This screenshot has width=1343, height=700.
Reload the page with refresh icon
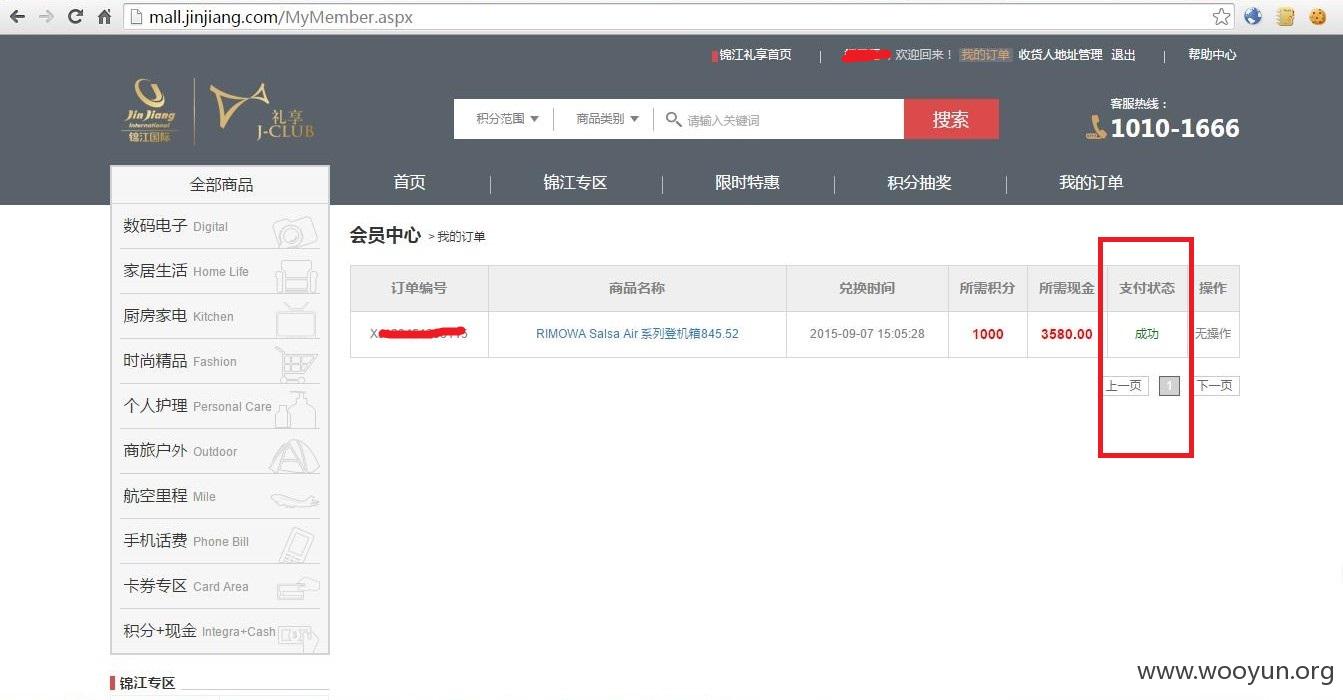coord(75,17)
